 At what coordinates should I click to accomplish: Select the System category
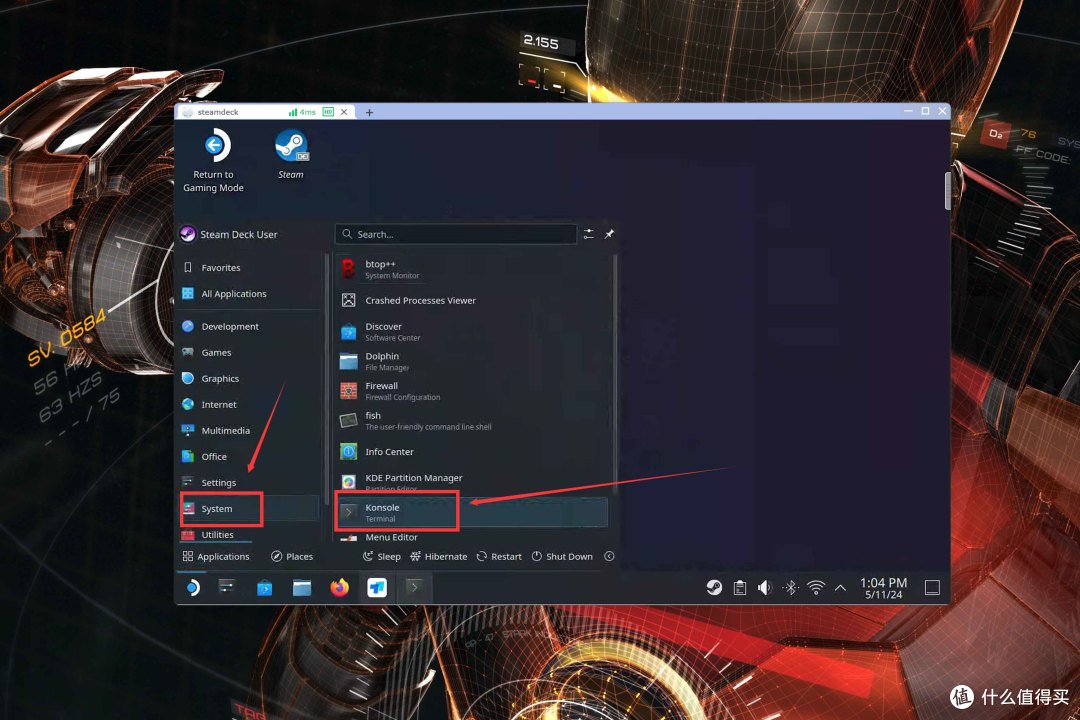coord(249,508)
